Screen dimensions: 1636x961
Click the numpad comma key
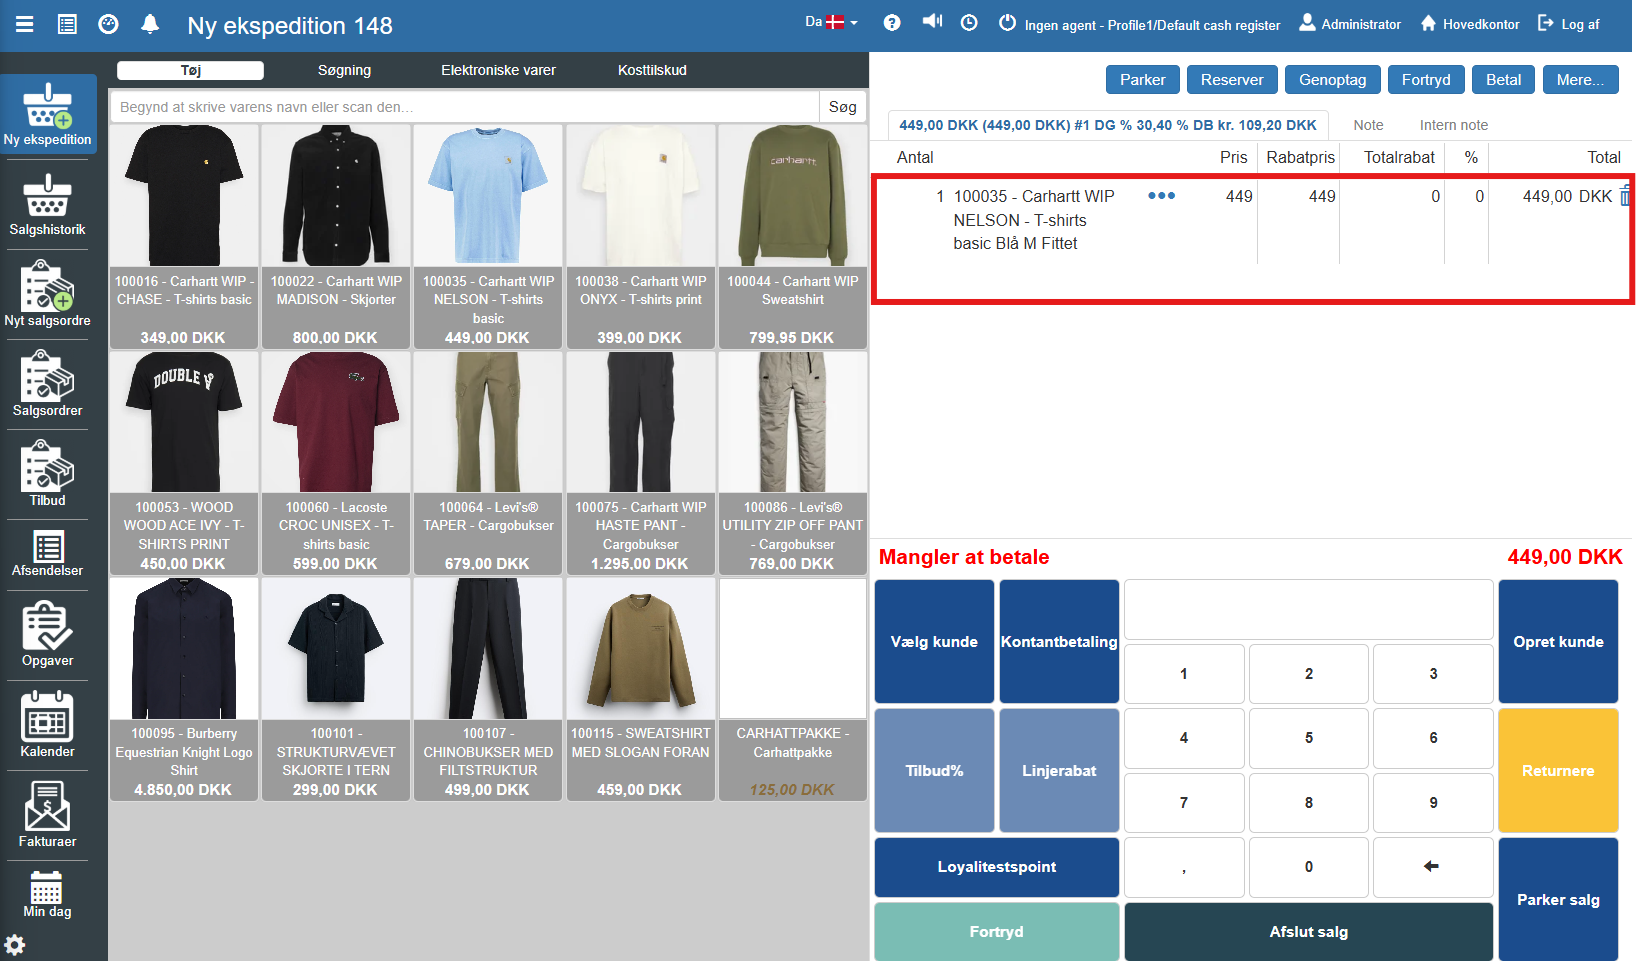1184,867
